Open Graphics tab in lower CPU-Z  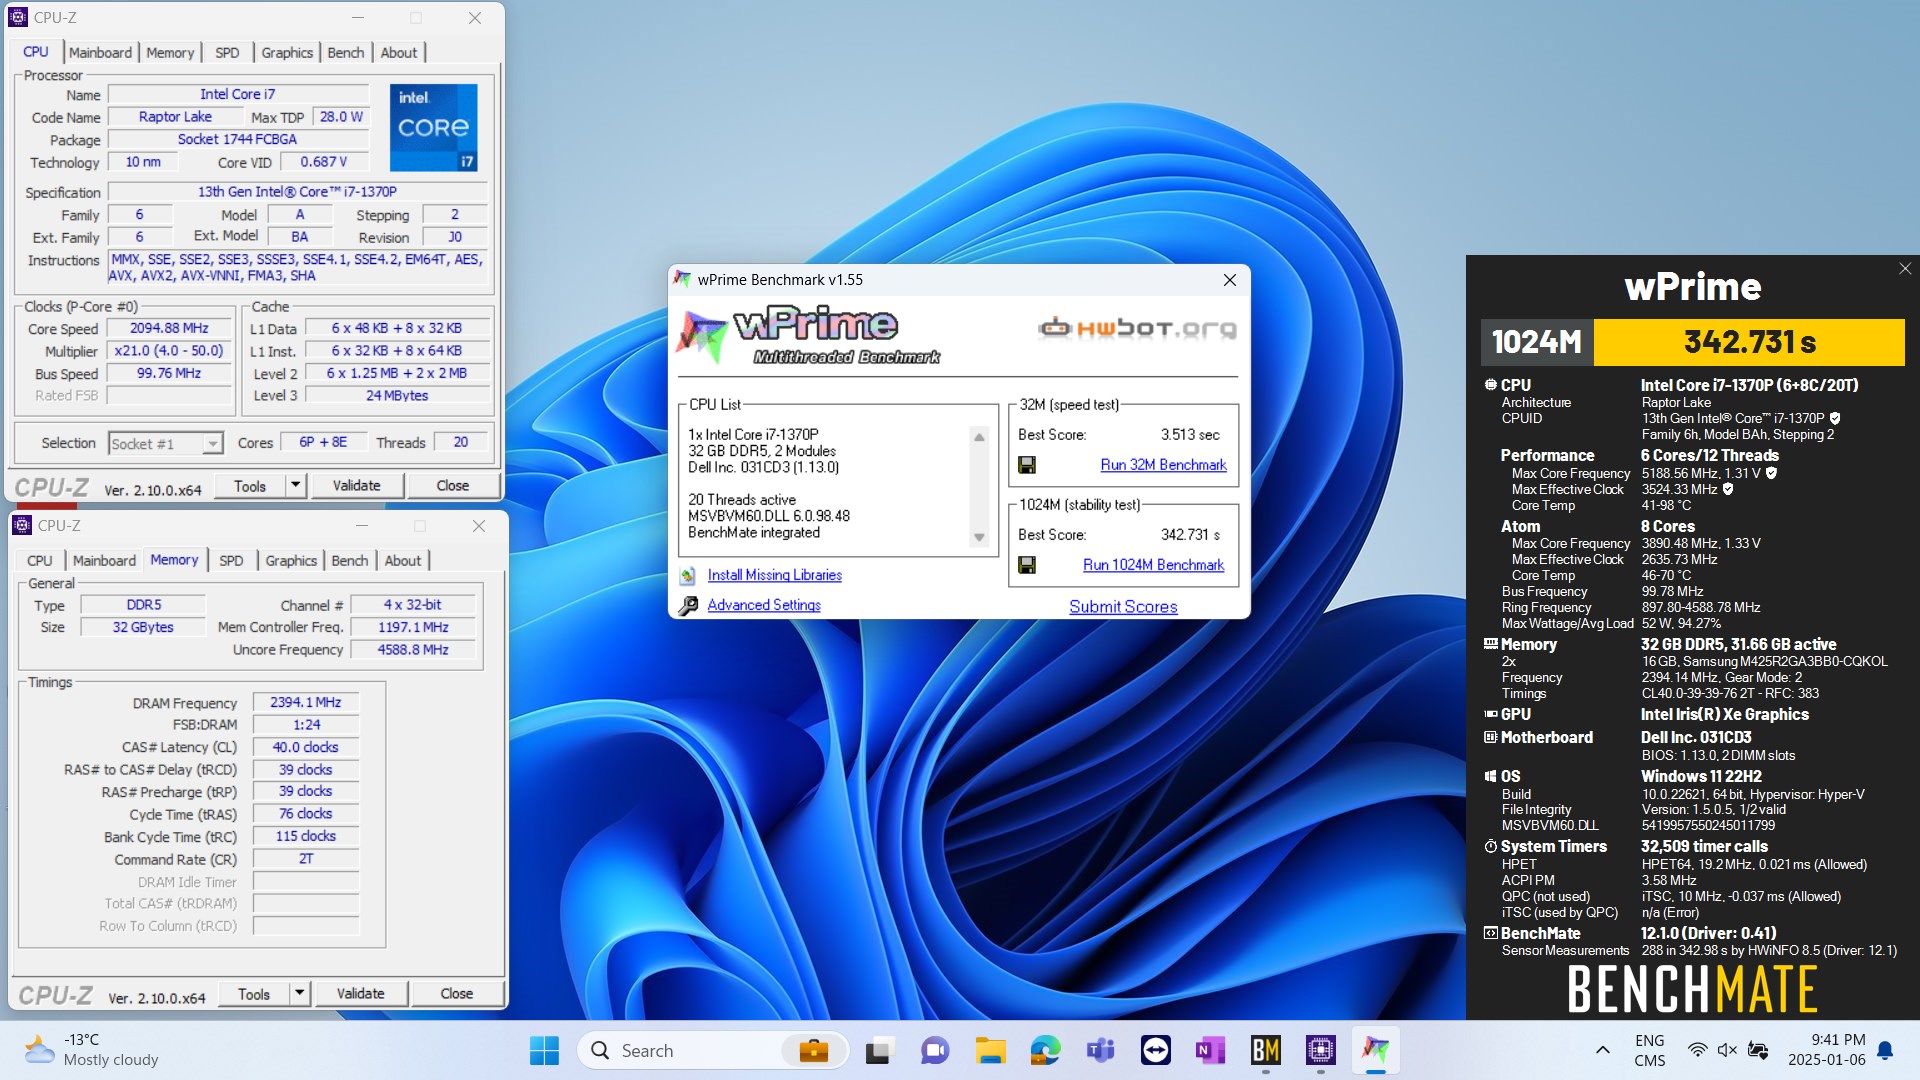[291, 561]
